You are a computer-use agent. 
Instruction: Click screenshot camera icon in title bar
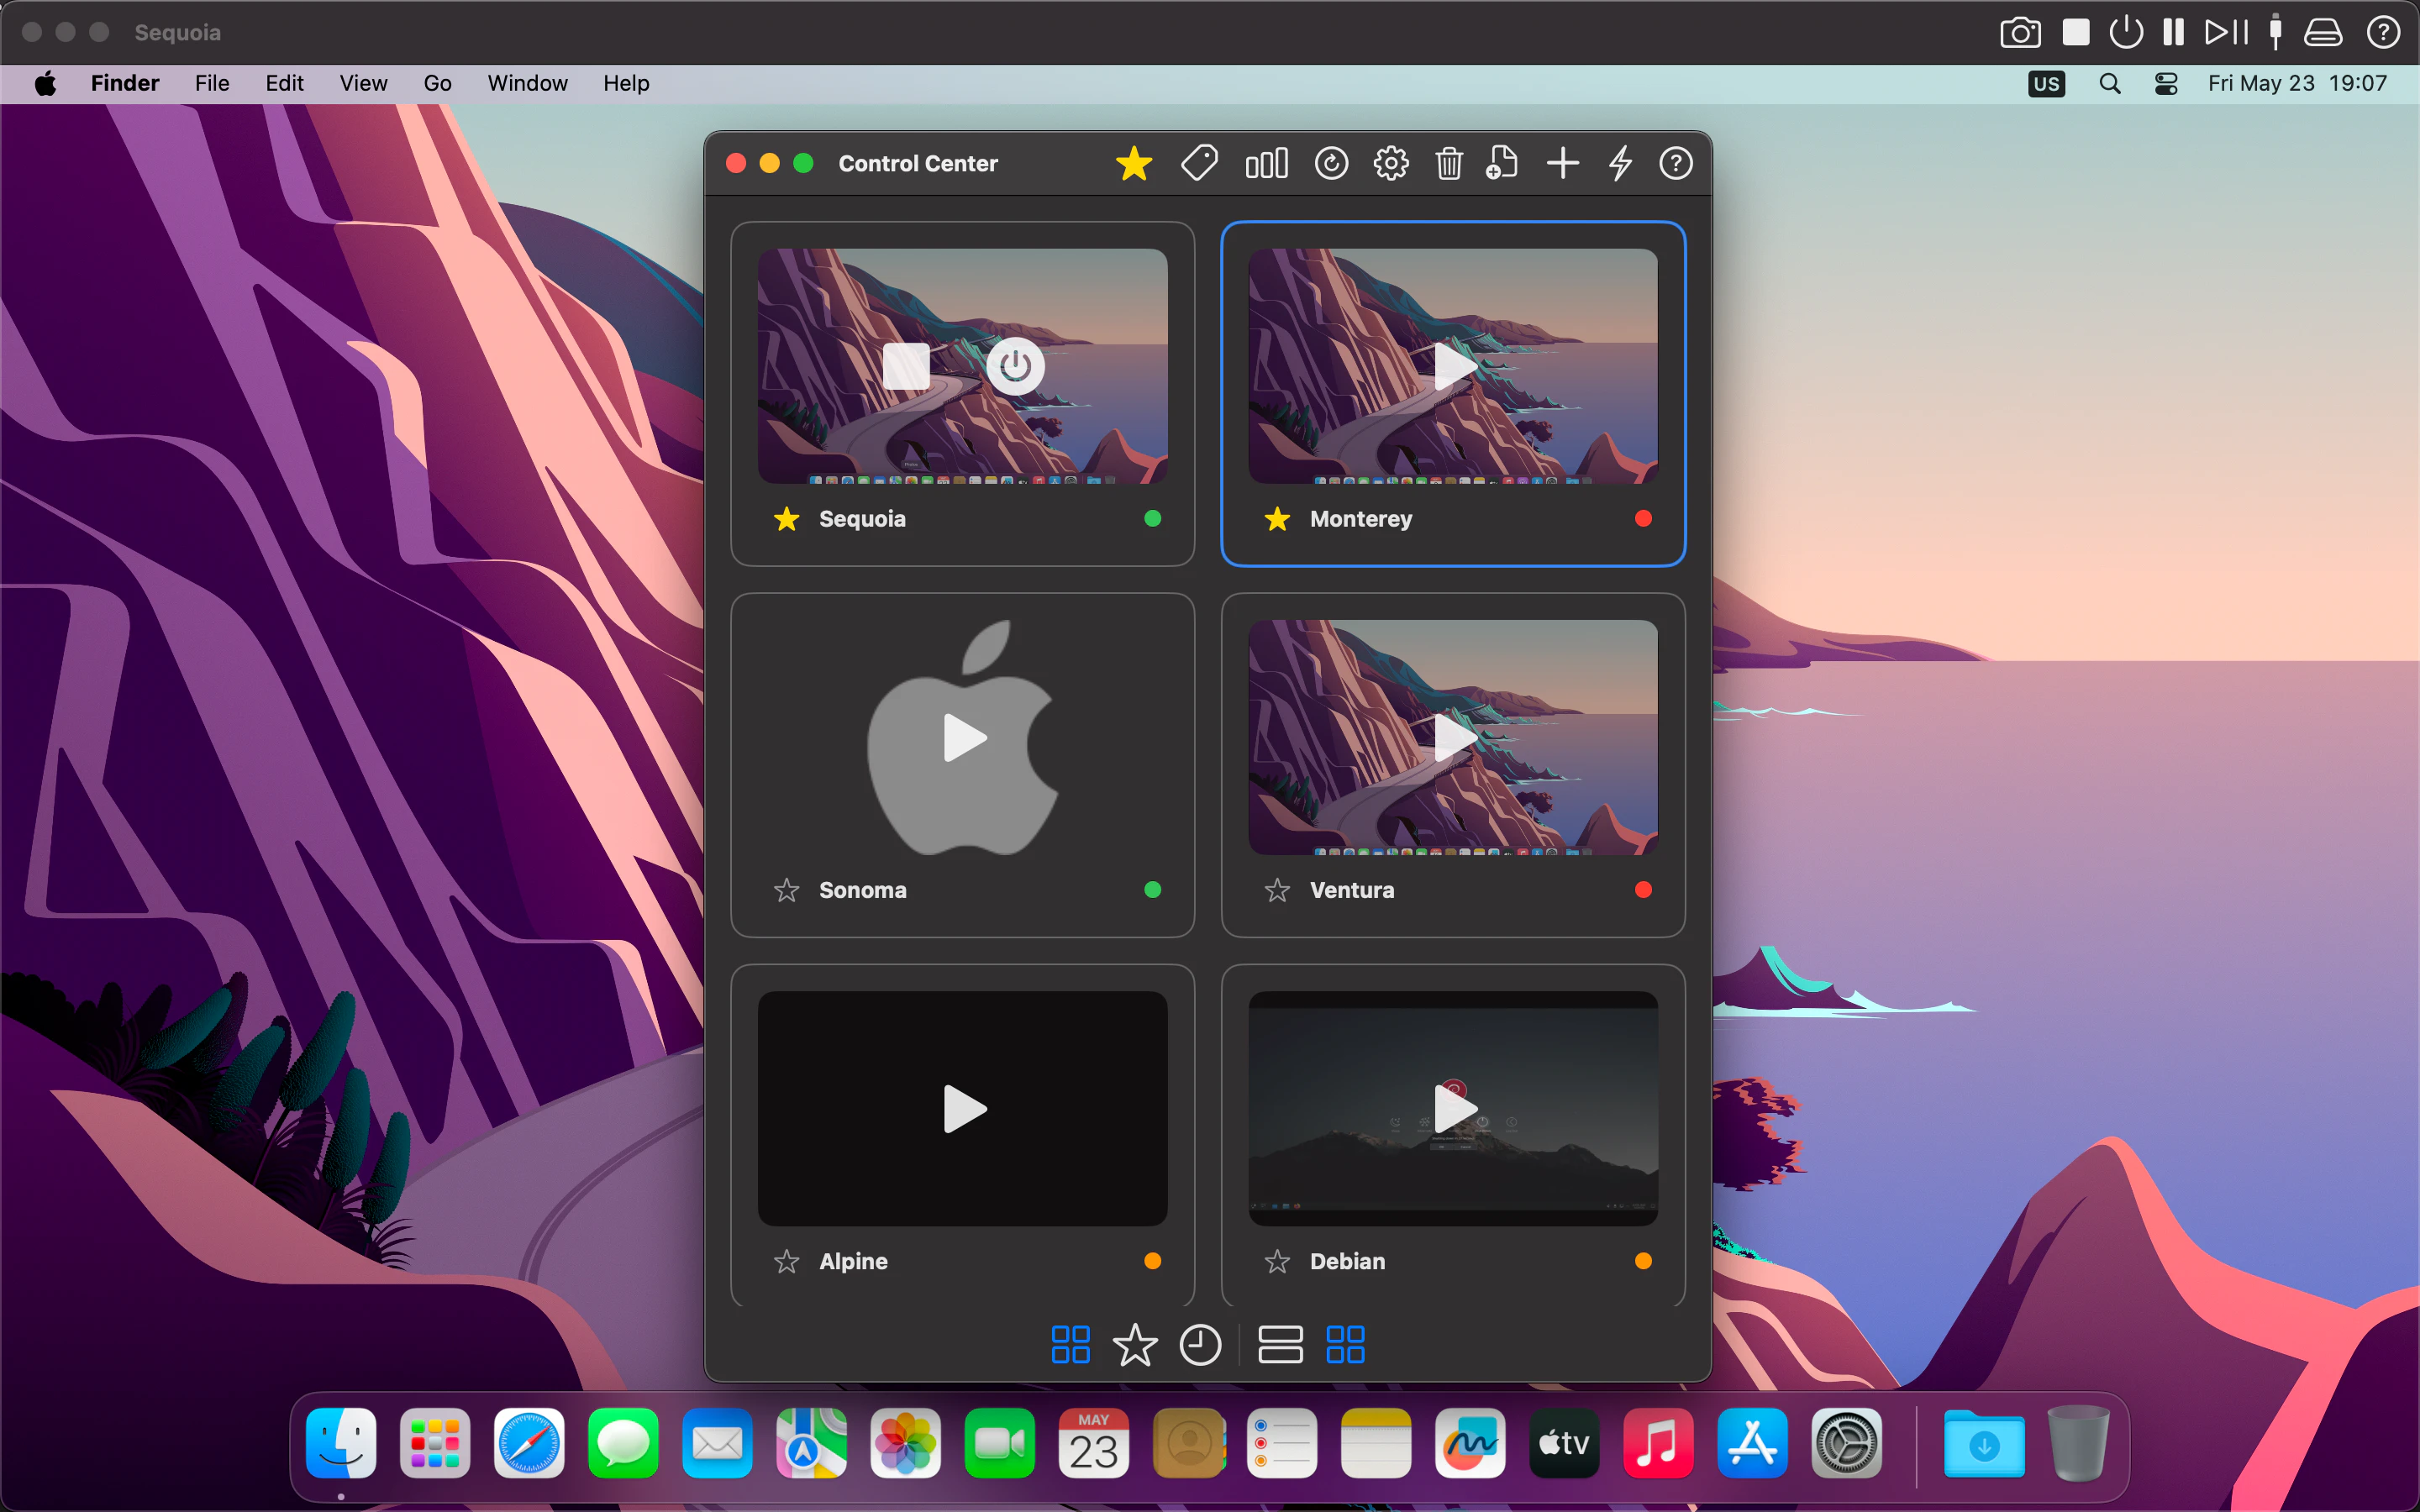[2019, 32]
